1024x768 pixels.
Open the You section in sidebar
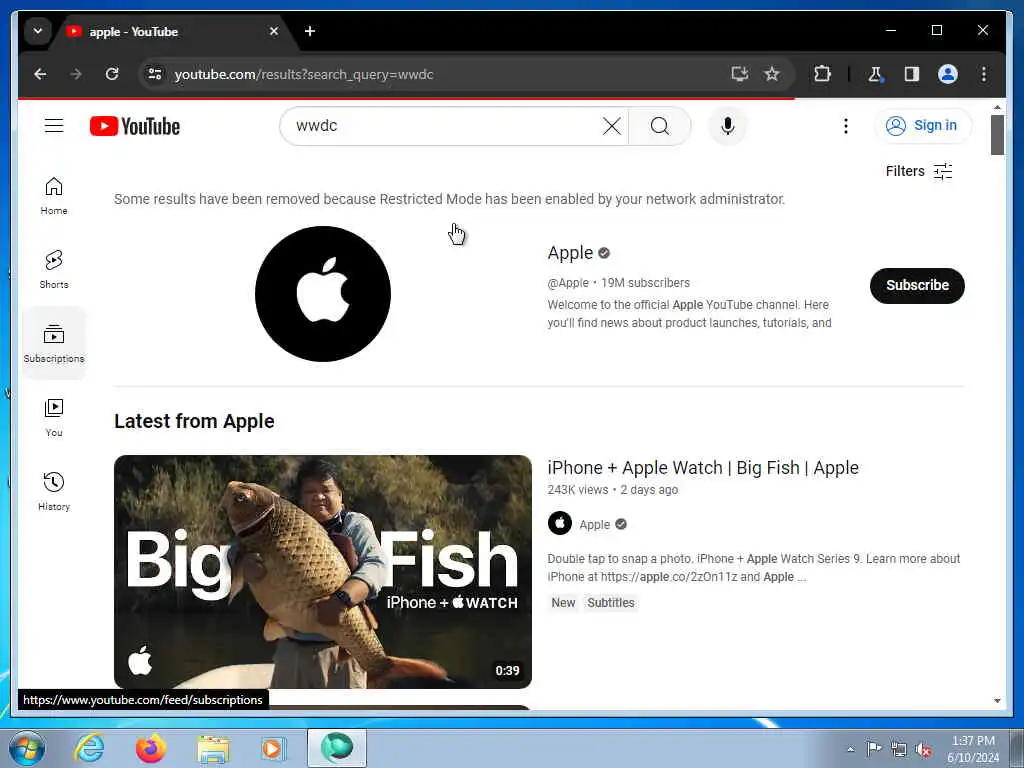(54, 417)
